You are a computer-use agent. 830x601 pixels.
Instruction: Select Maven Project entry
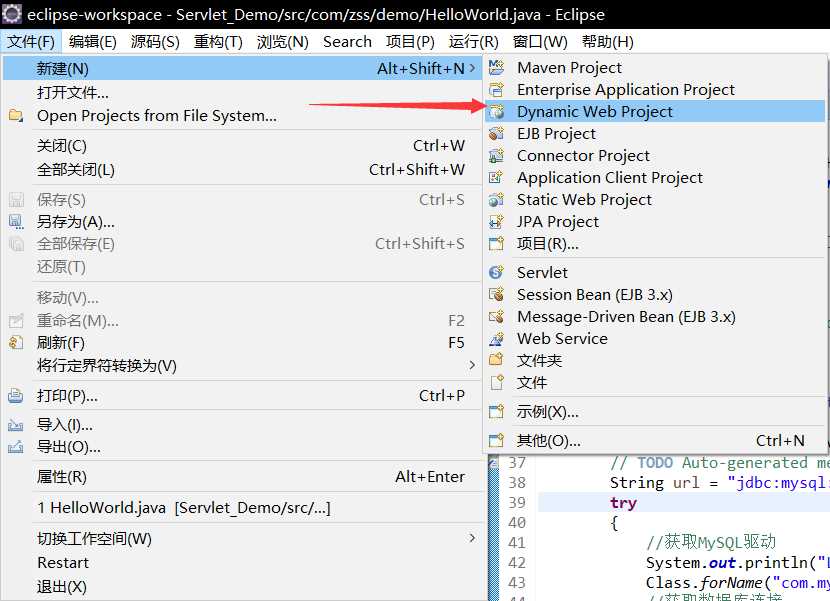pyautogui.click(x=655, y=67)
